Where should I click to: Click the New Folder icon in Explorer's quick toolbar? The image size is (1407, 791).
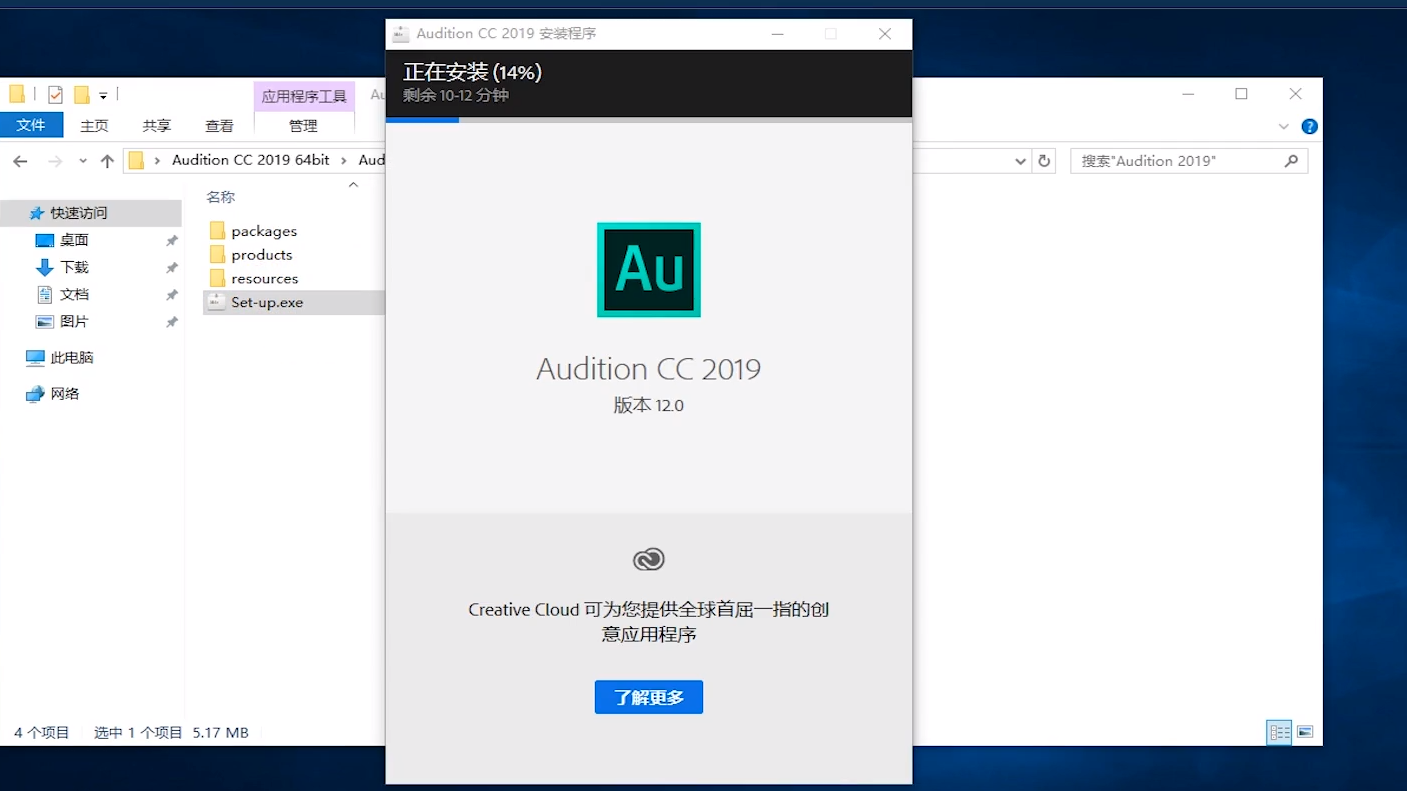(82, 95)
